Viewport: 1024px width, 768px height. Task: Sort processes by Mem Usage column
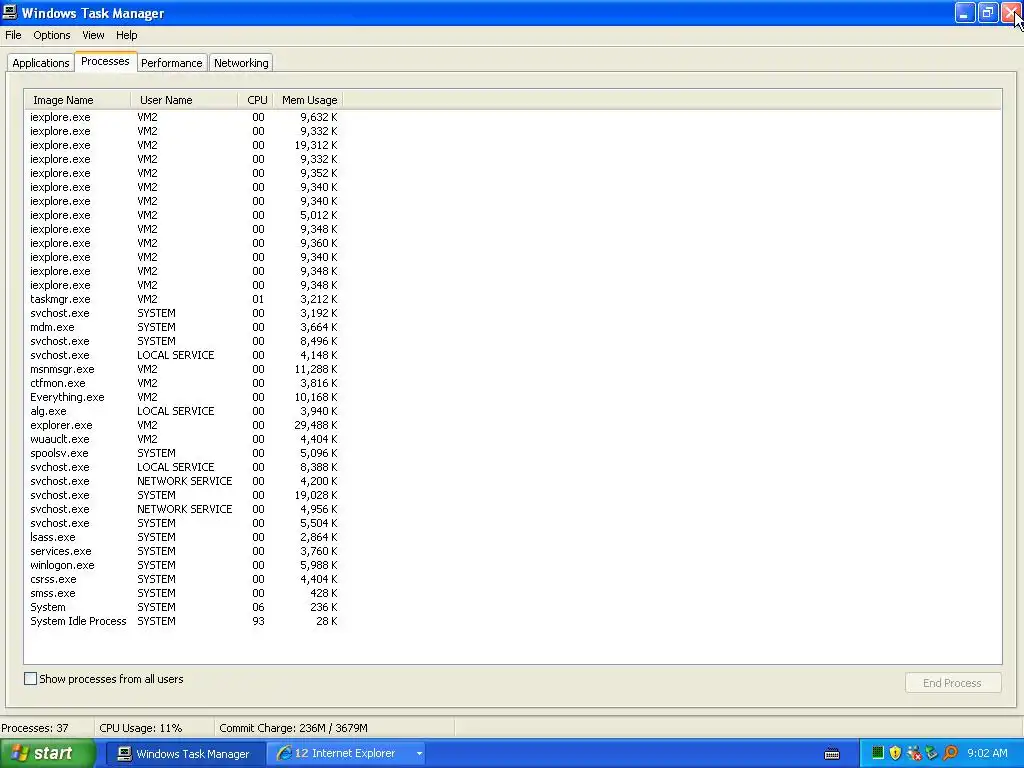(308, 100)
